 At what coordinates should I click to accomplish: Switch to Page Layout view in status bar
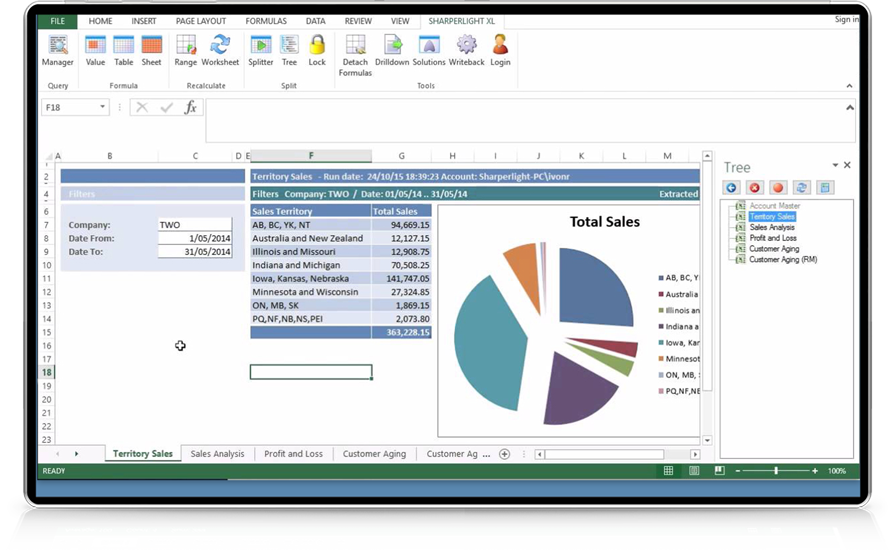pyautogui.click(x=694, y=471)
